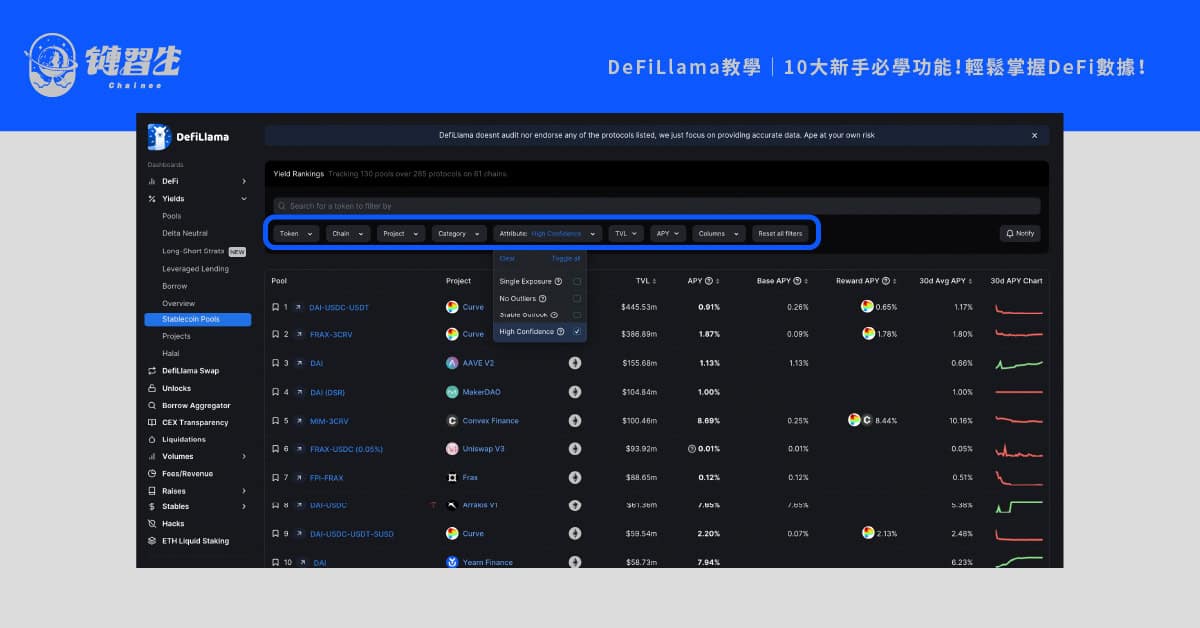Sort by the TVL column header

[646, 281]
